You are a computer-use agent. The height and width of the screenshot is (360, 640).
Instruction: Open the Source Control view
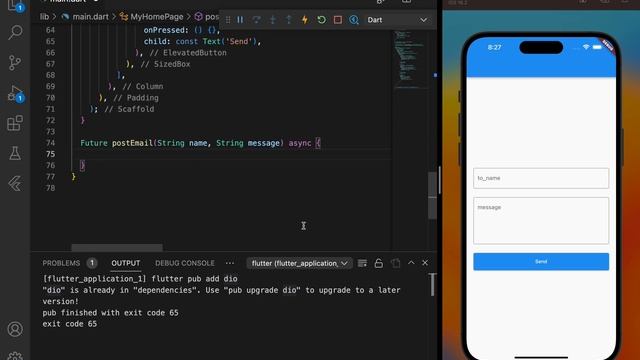click(x=15, y=63)
